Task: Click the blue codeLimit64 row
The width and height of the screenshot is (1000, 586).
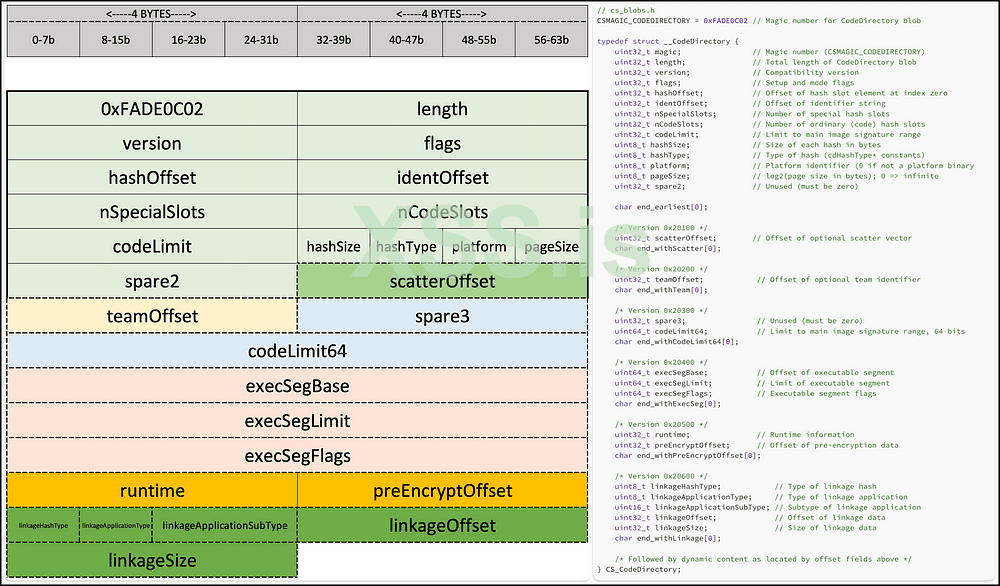Action: (x=296, y=351)
